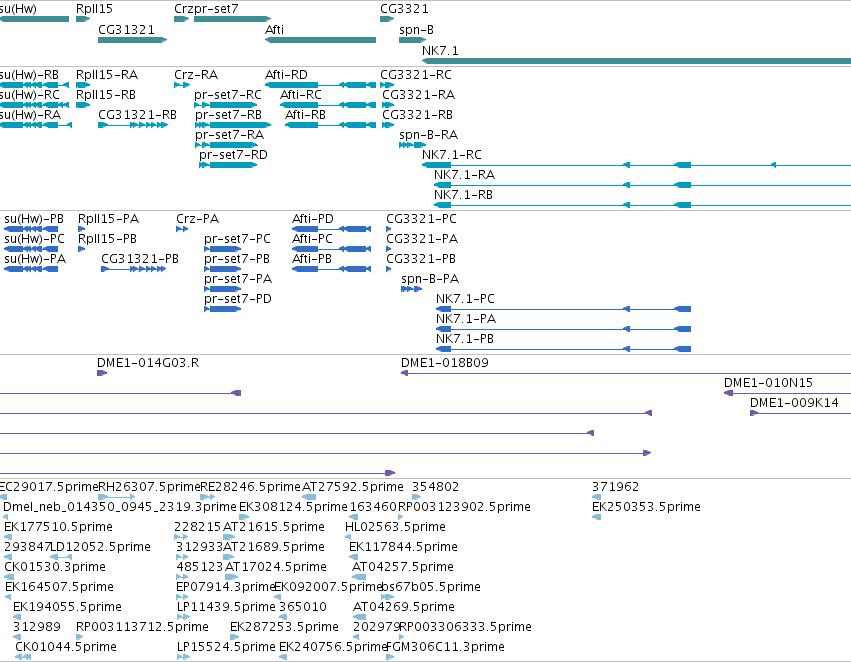Viewport: 851px width, 662px height.
Task: Select the EK194055.5prime EST label
Action: [67, 607]
